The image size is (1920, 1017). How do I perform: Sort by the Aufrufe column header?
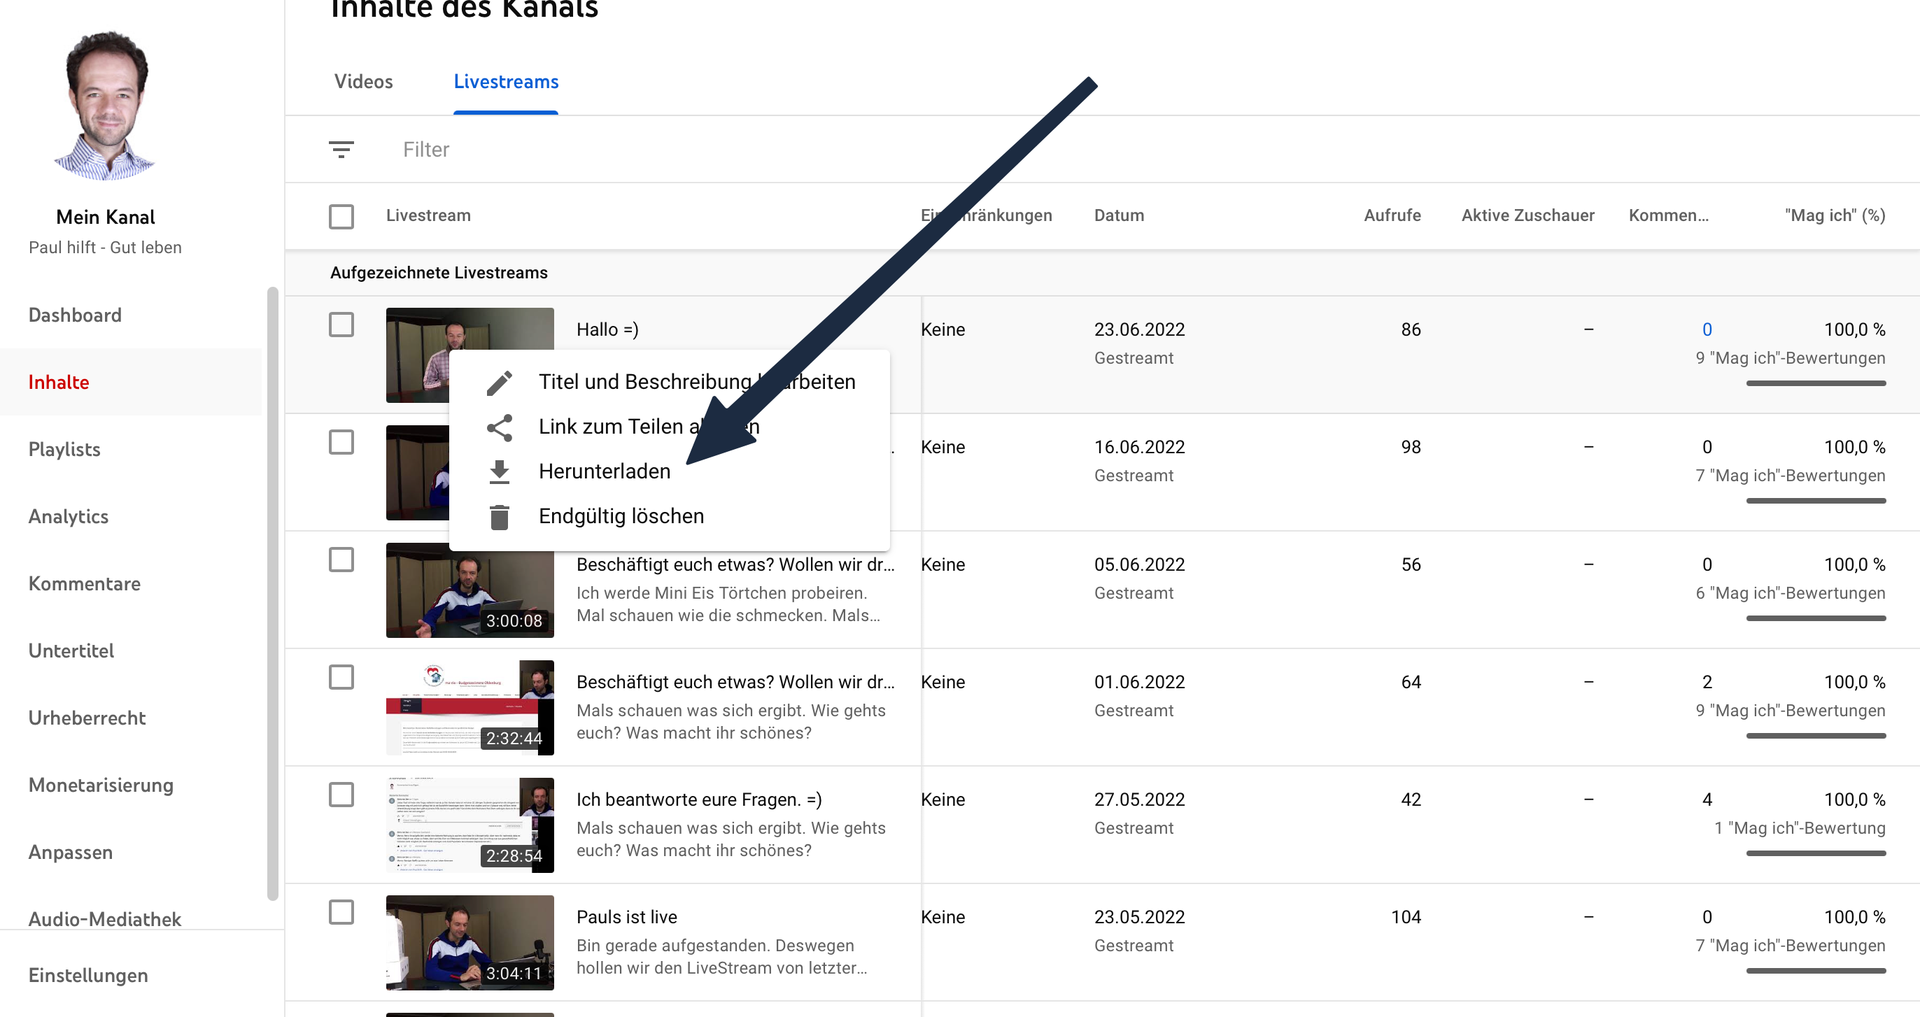(x=1392, y=216)
